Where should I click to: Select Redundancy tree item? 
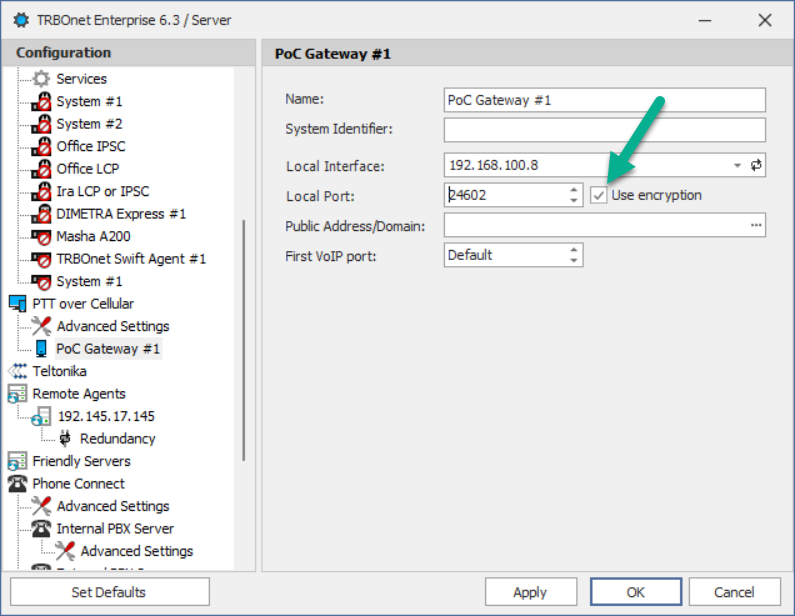[x=118, y=439]
